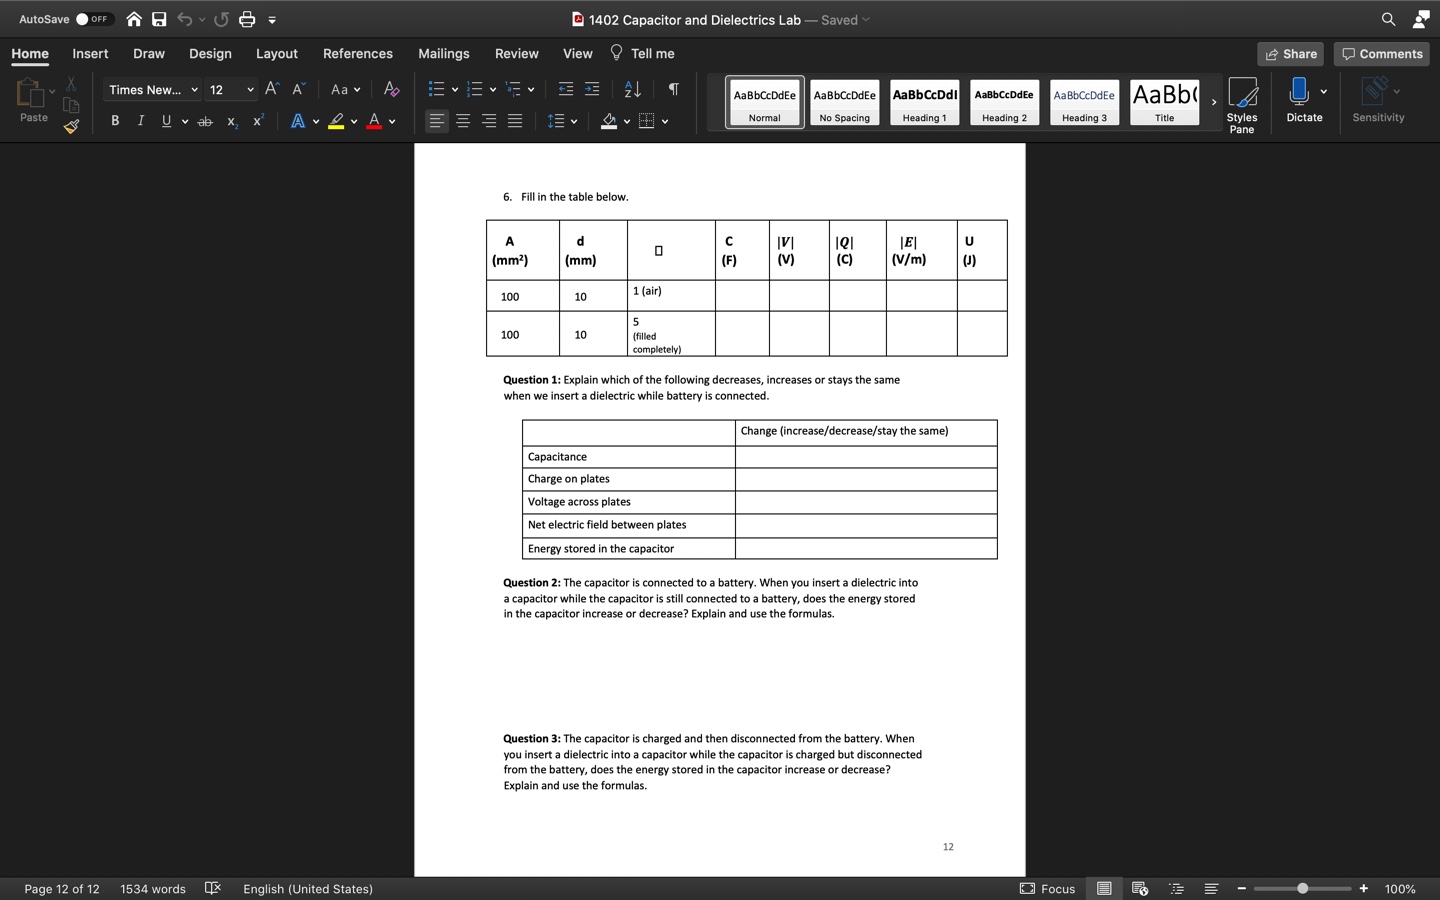Increase font size with the larger A

272,89
